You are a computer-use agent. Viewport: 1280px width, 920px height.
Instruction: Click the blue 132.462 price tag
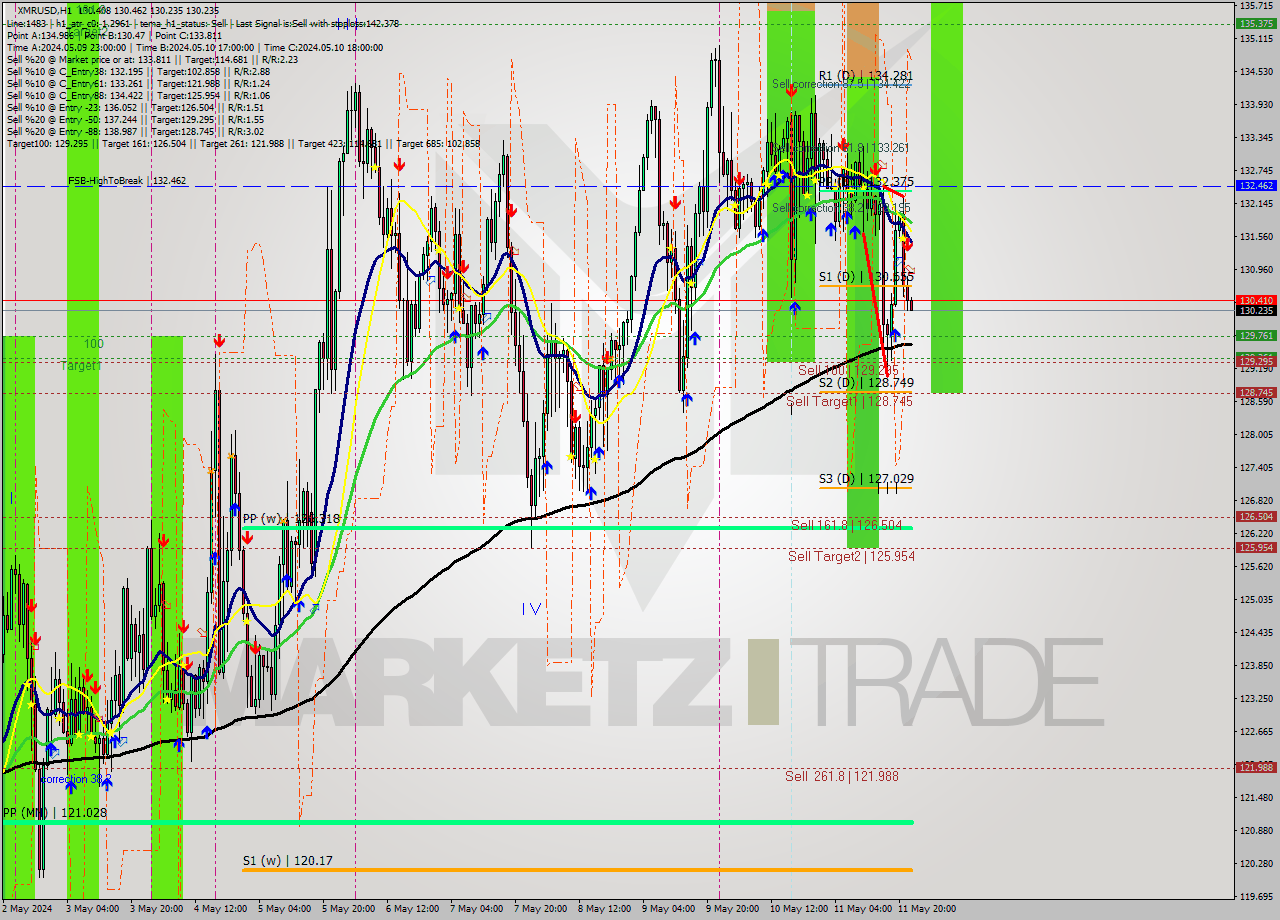(x=1255, y=186)
